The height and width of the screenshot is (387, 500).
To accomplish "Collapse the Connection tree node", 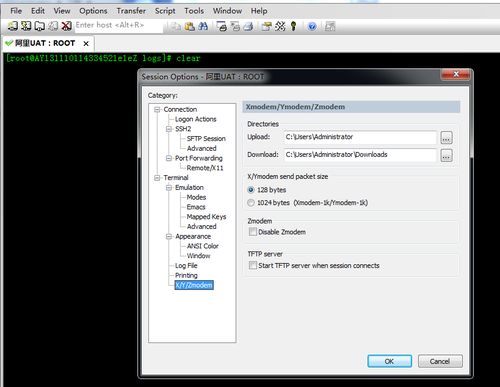I will click(x=157, y=109).
